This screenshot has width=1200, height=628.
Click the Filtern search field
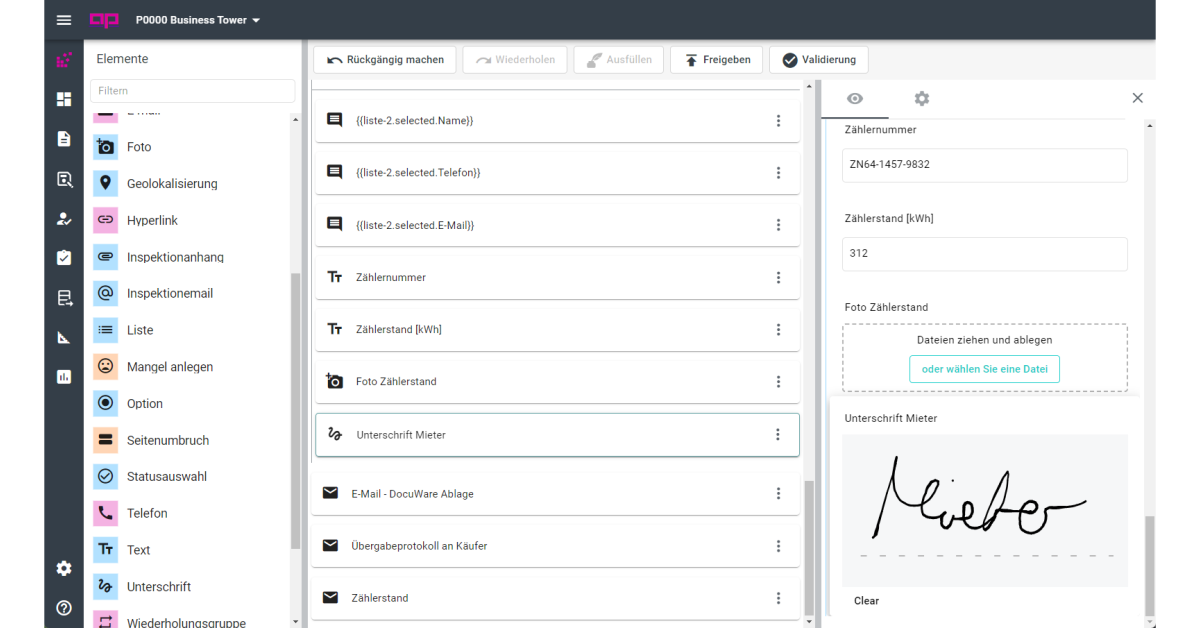[192, 91]
